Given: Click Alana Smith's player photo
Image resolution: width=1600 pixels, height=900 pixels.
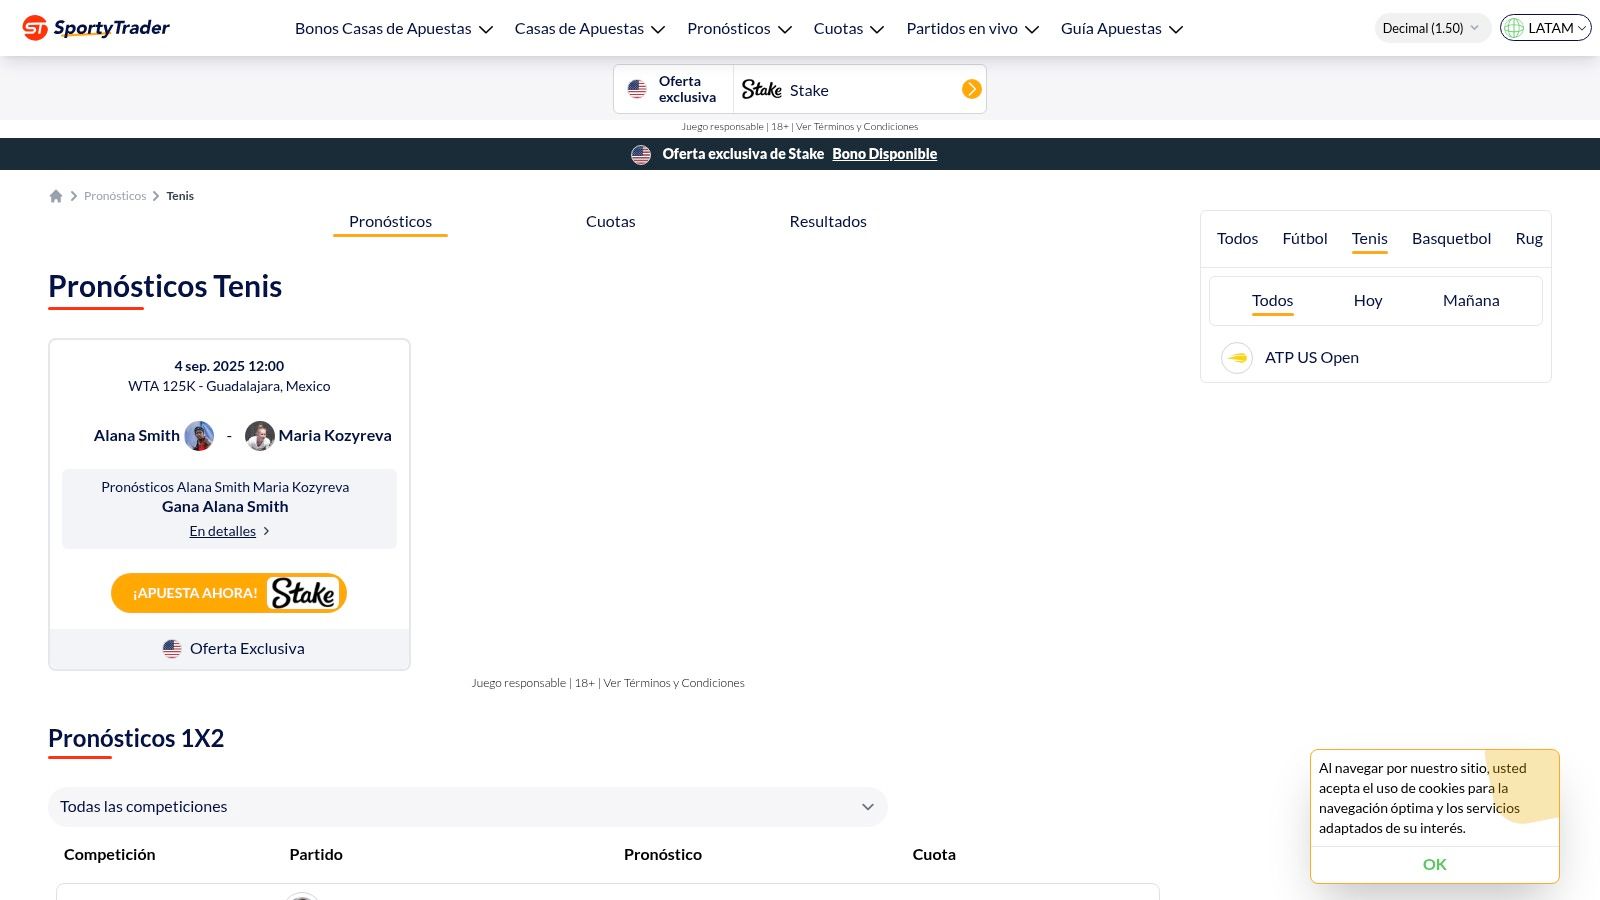Looking at the screenshot, I should (x=199, y=436).
